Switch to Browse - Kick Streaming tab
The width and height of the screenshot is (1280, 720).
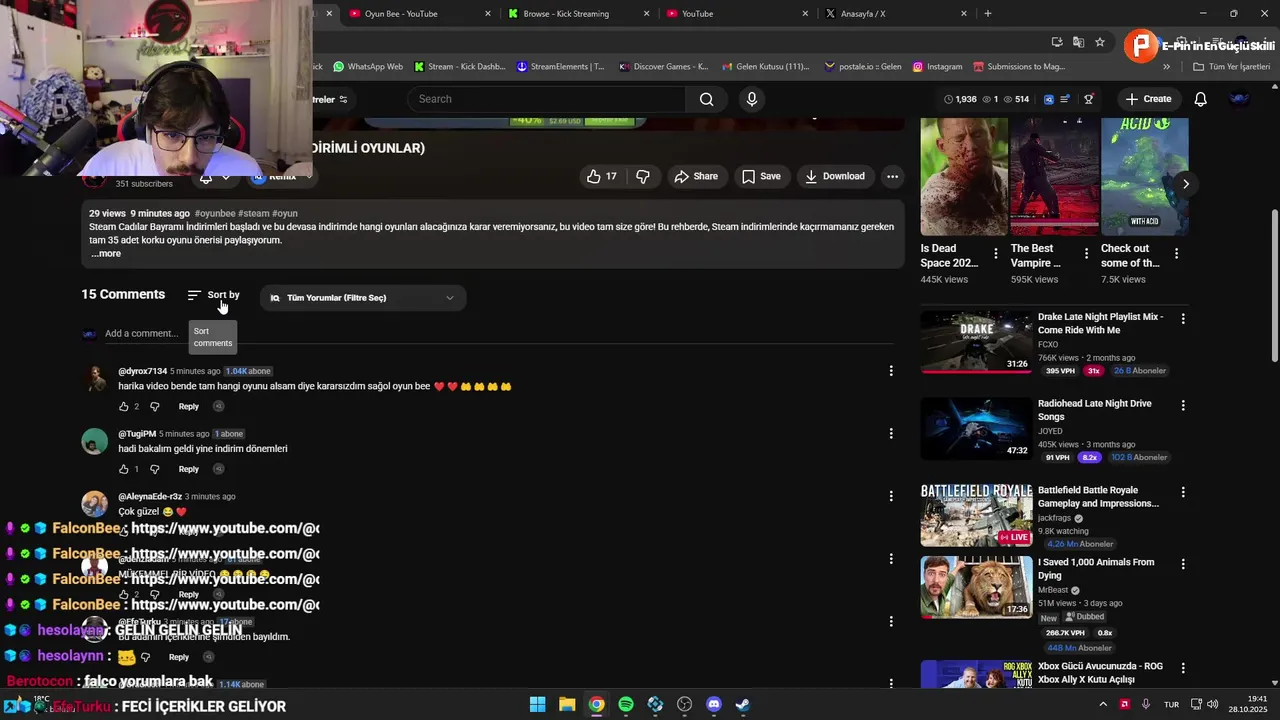(578, 14)
